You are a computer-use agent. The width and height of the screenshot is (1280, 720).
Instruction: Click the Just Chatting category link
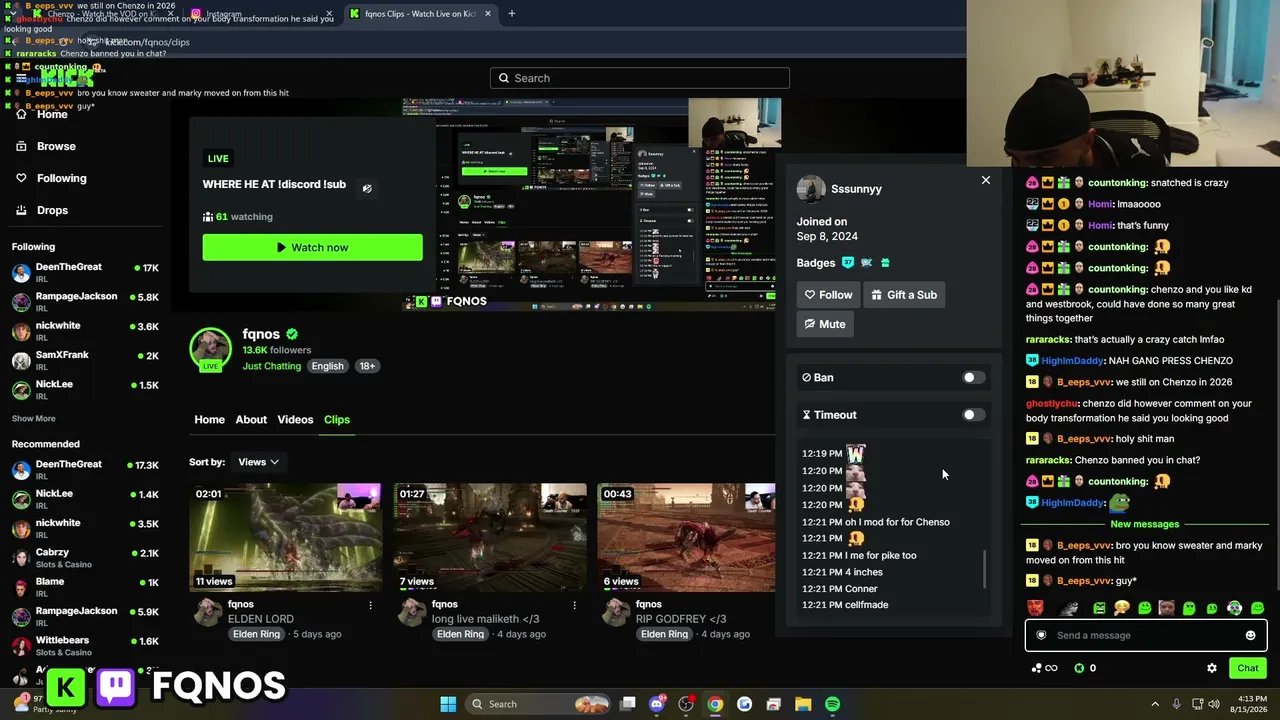[x=271, y=366]
